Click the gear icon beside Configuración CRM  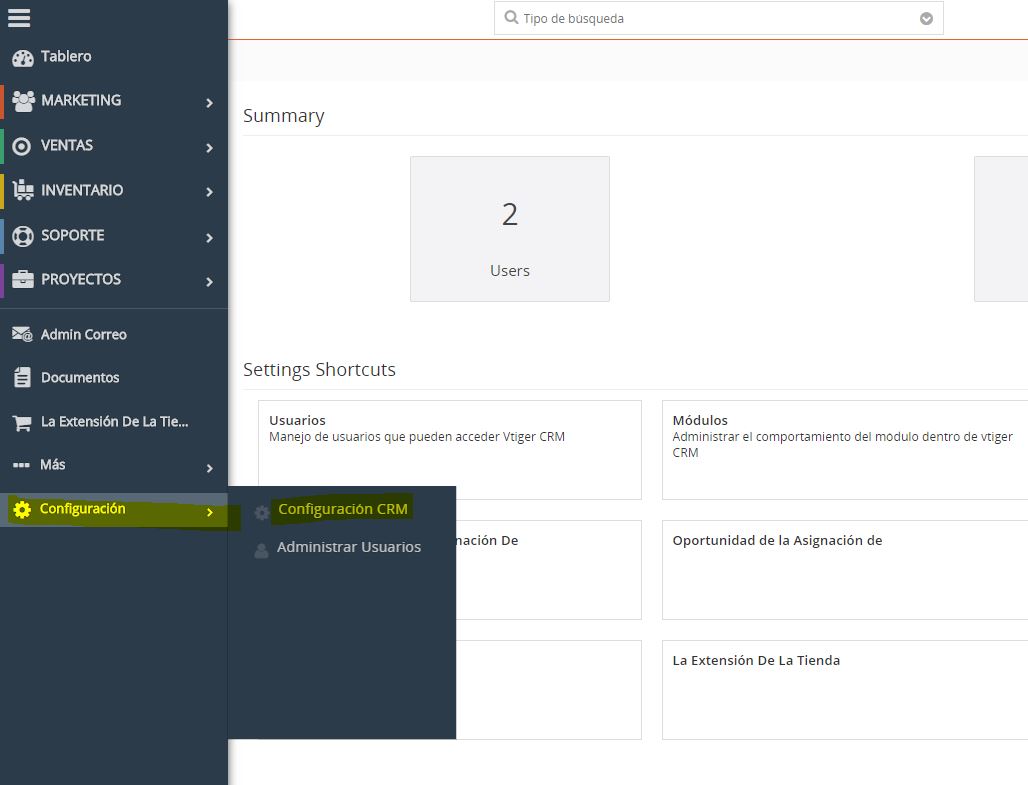point(262,512)
